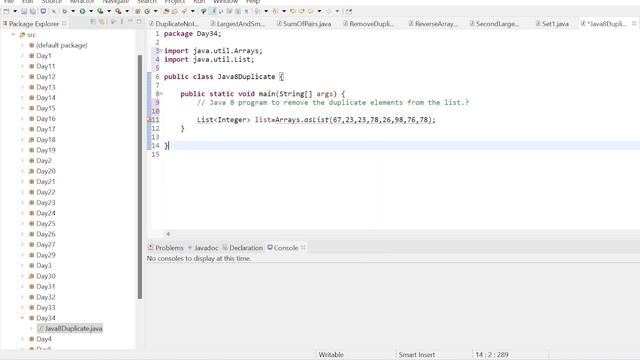Switch to the SumOfPairs.java editor tab
Image resolution: width=640 pixels, height=360 pixels.
pyautogui.click(x=304, y=24)
